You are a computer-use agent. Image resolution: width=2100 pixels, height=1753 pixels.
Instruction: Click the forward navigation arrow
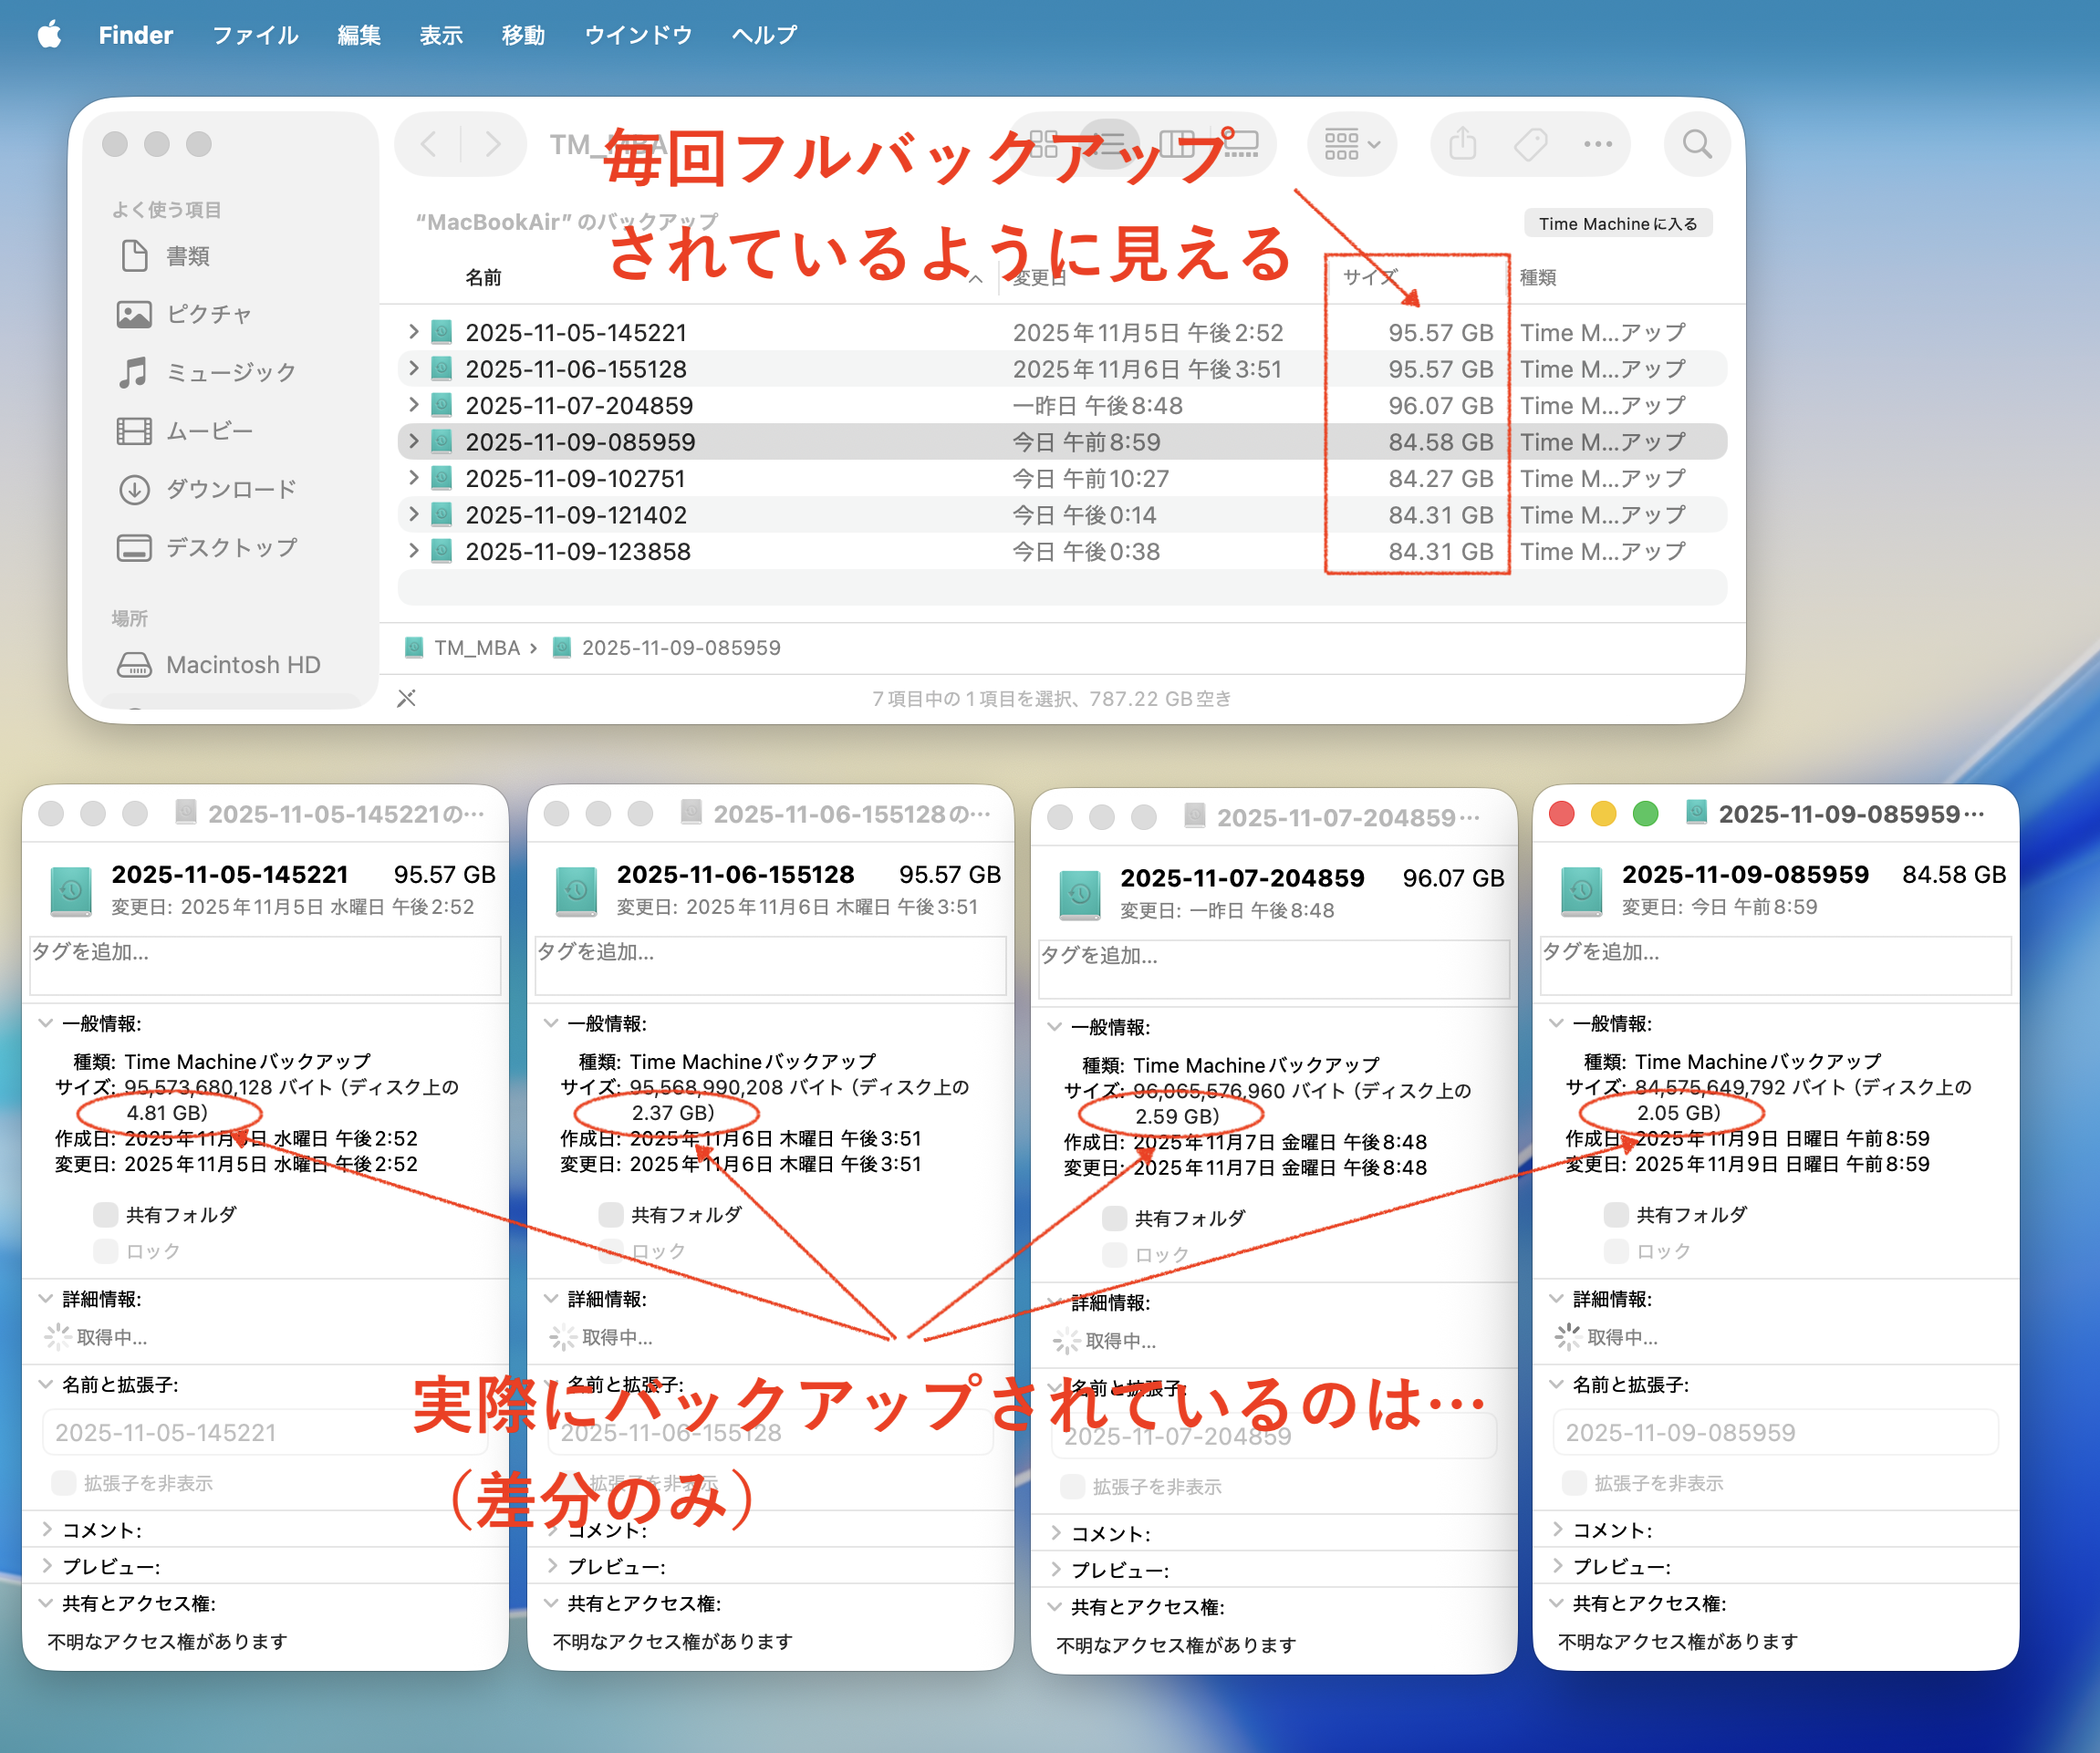pyautogui.click(x=493, y=144)
